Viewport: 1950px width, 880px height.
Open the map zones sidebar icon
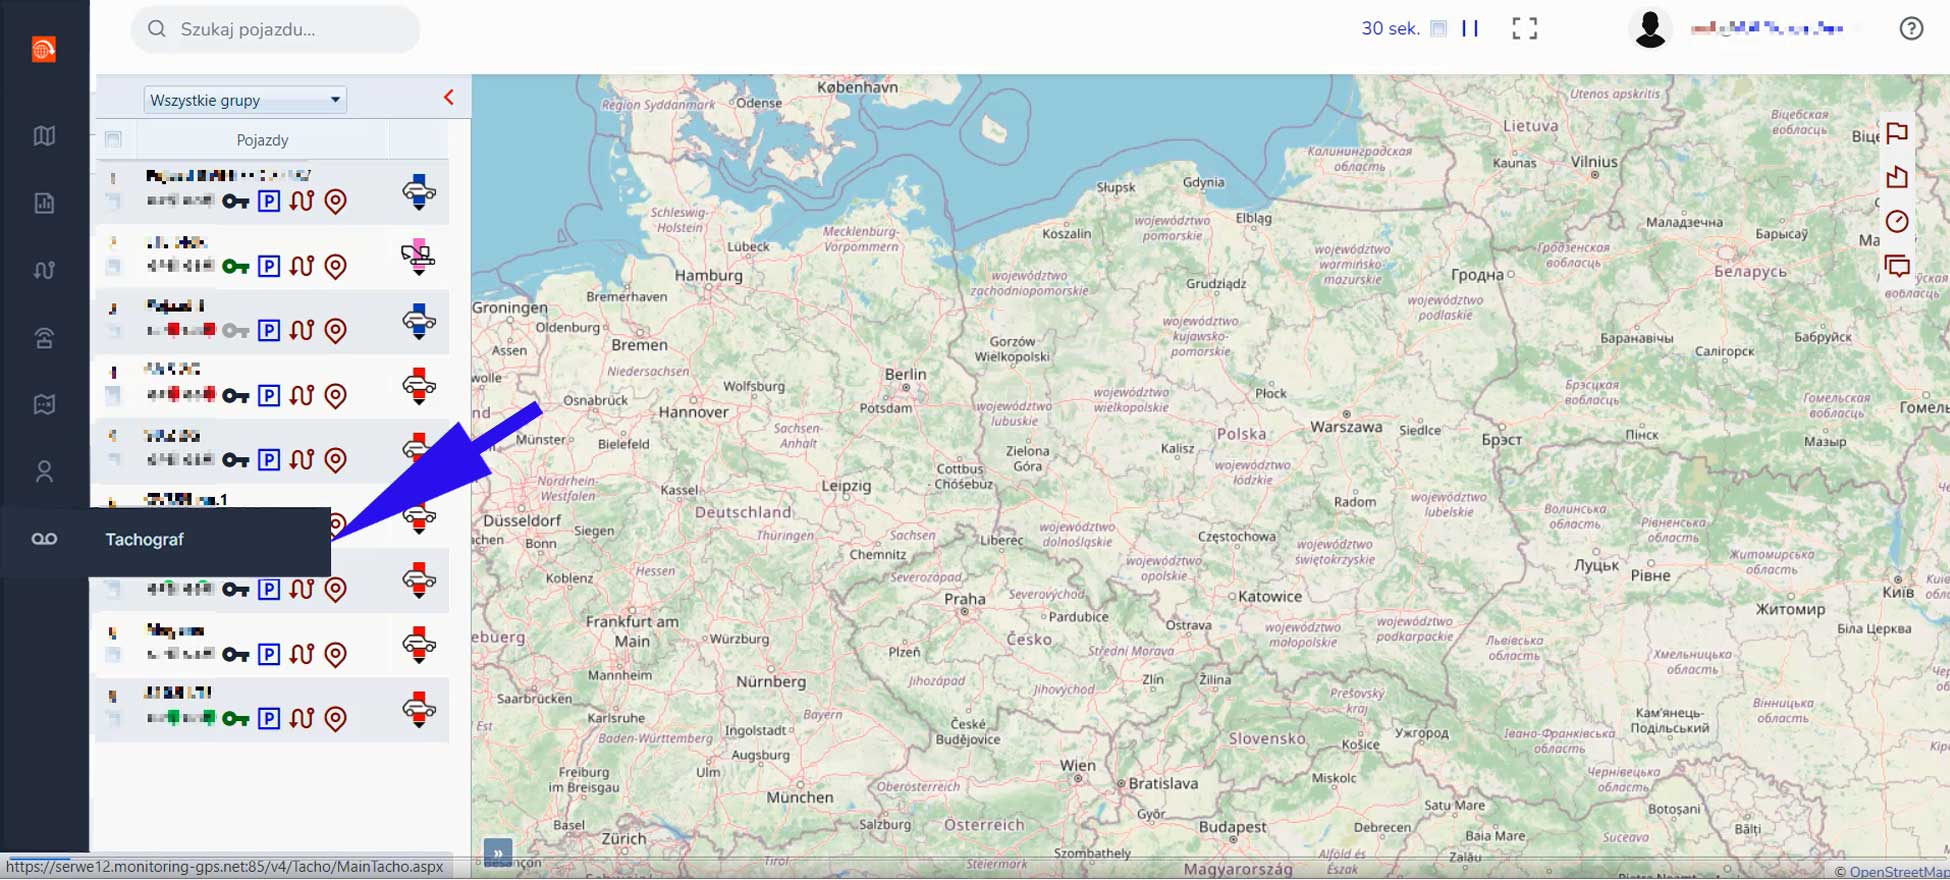(x=44, y=404)
